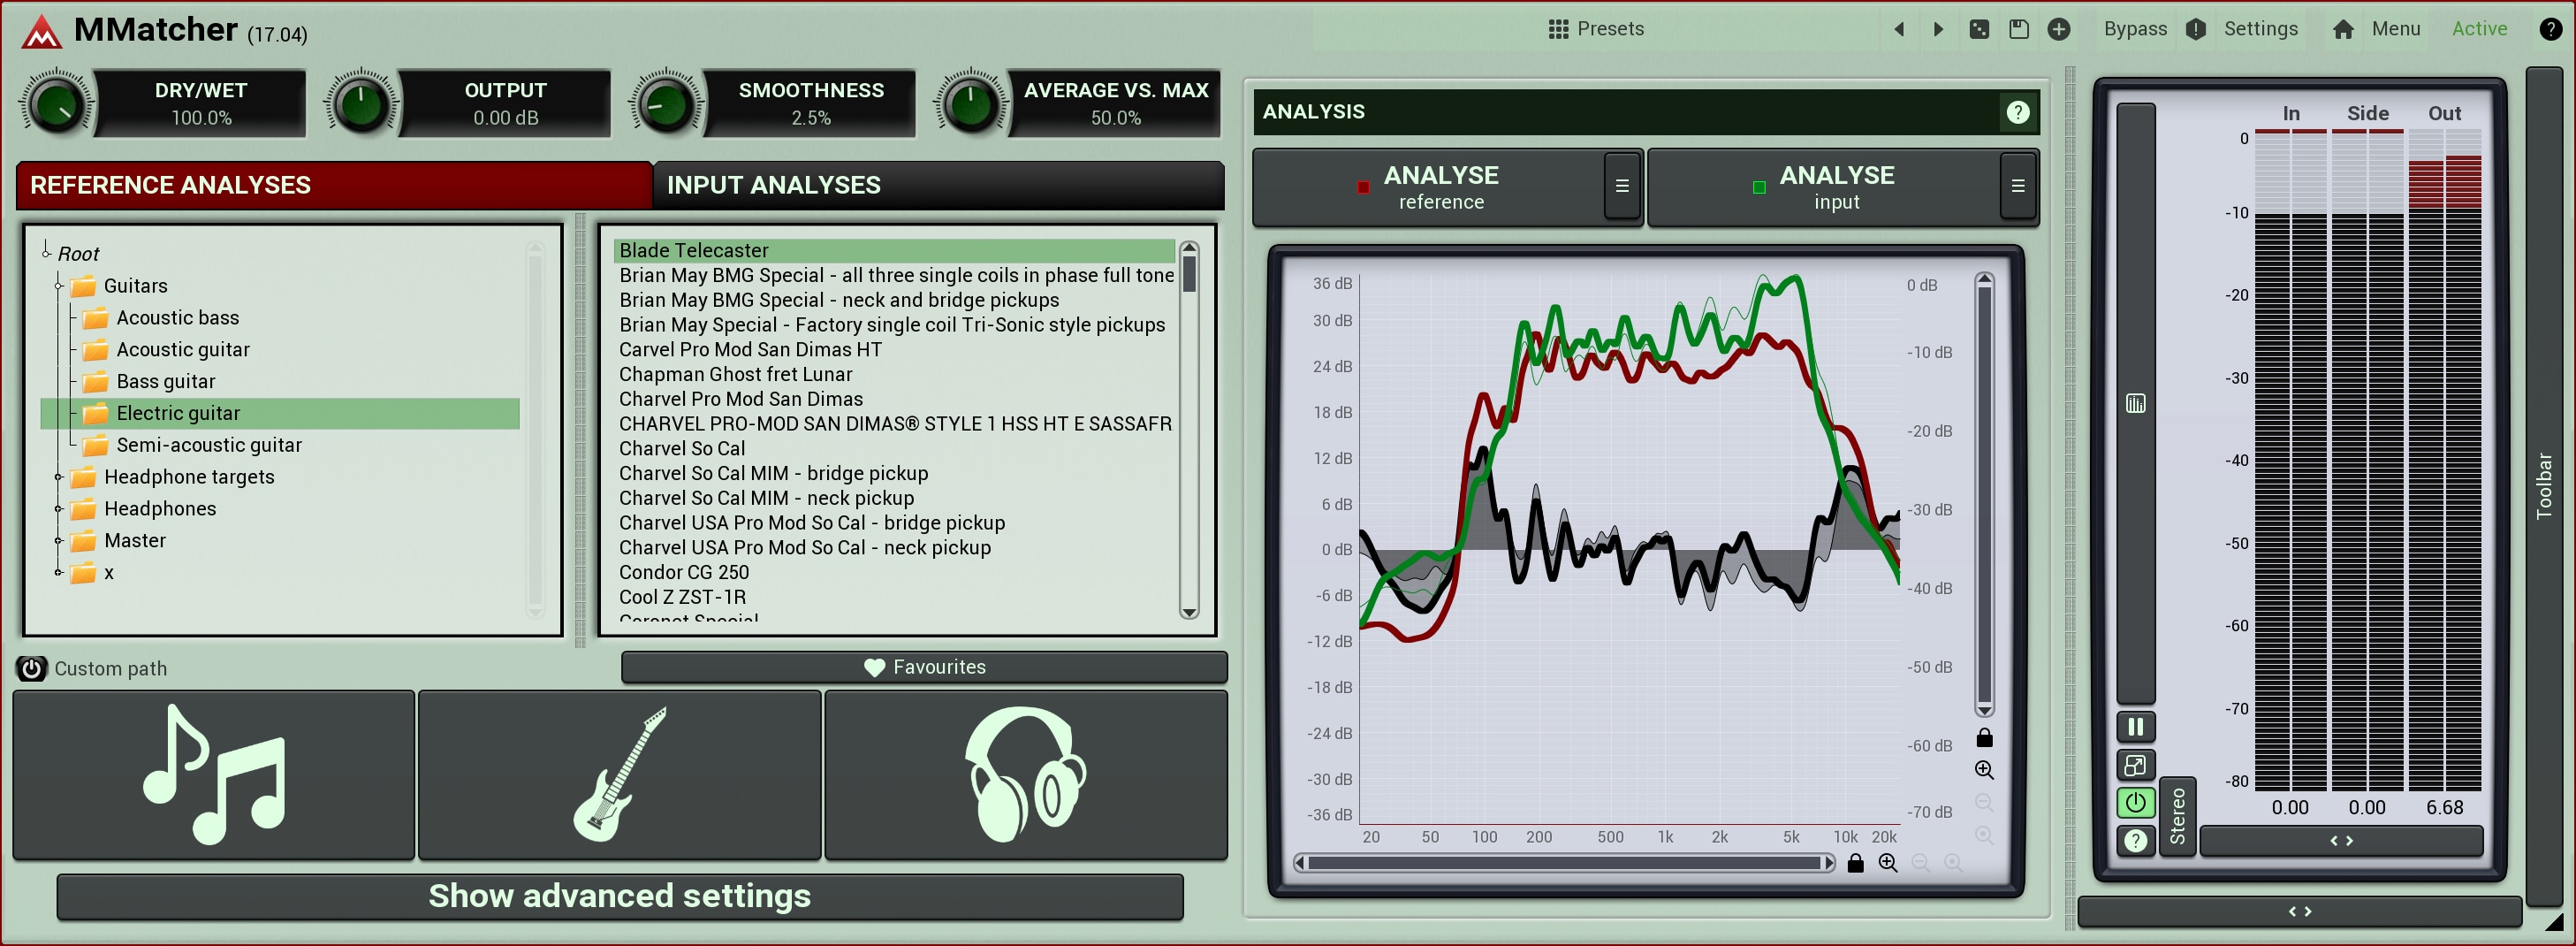
Task: Toggle the Bypass button
Action: 2134,29
